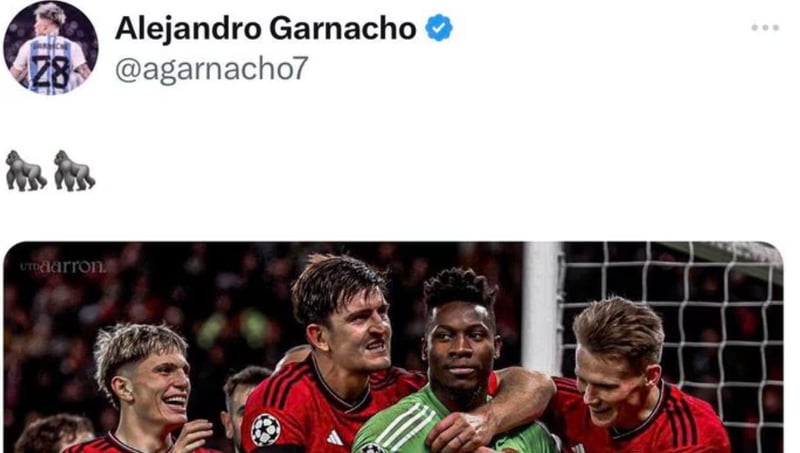Open the Alejandro Garnacho display name
The image size is (800, 453).
coord(265,28)
